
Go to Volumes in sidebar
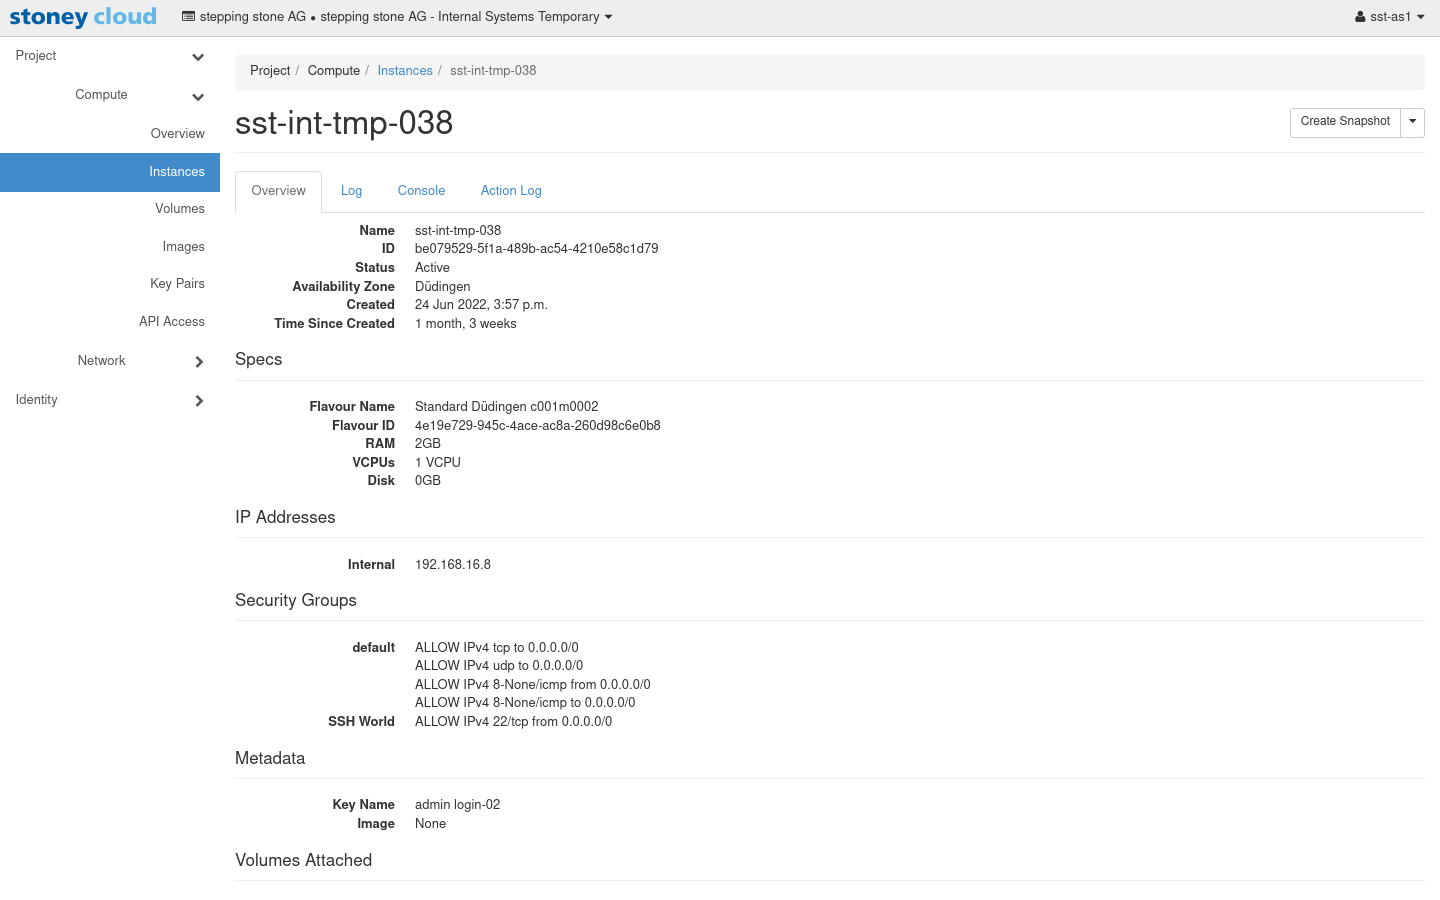(x=179, y=209)
